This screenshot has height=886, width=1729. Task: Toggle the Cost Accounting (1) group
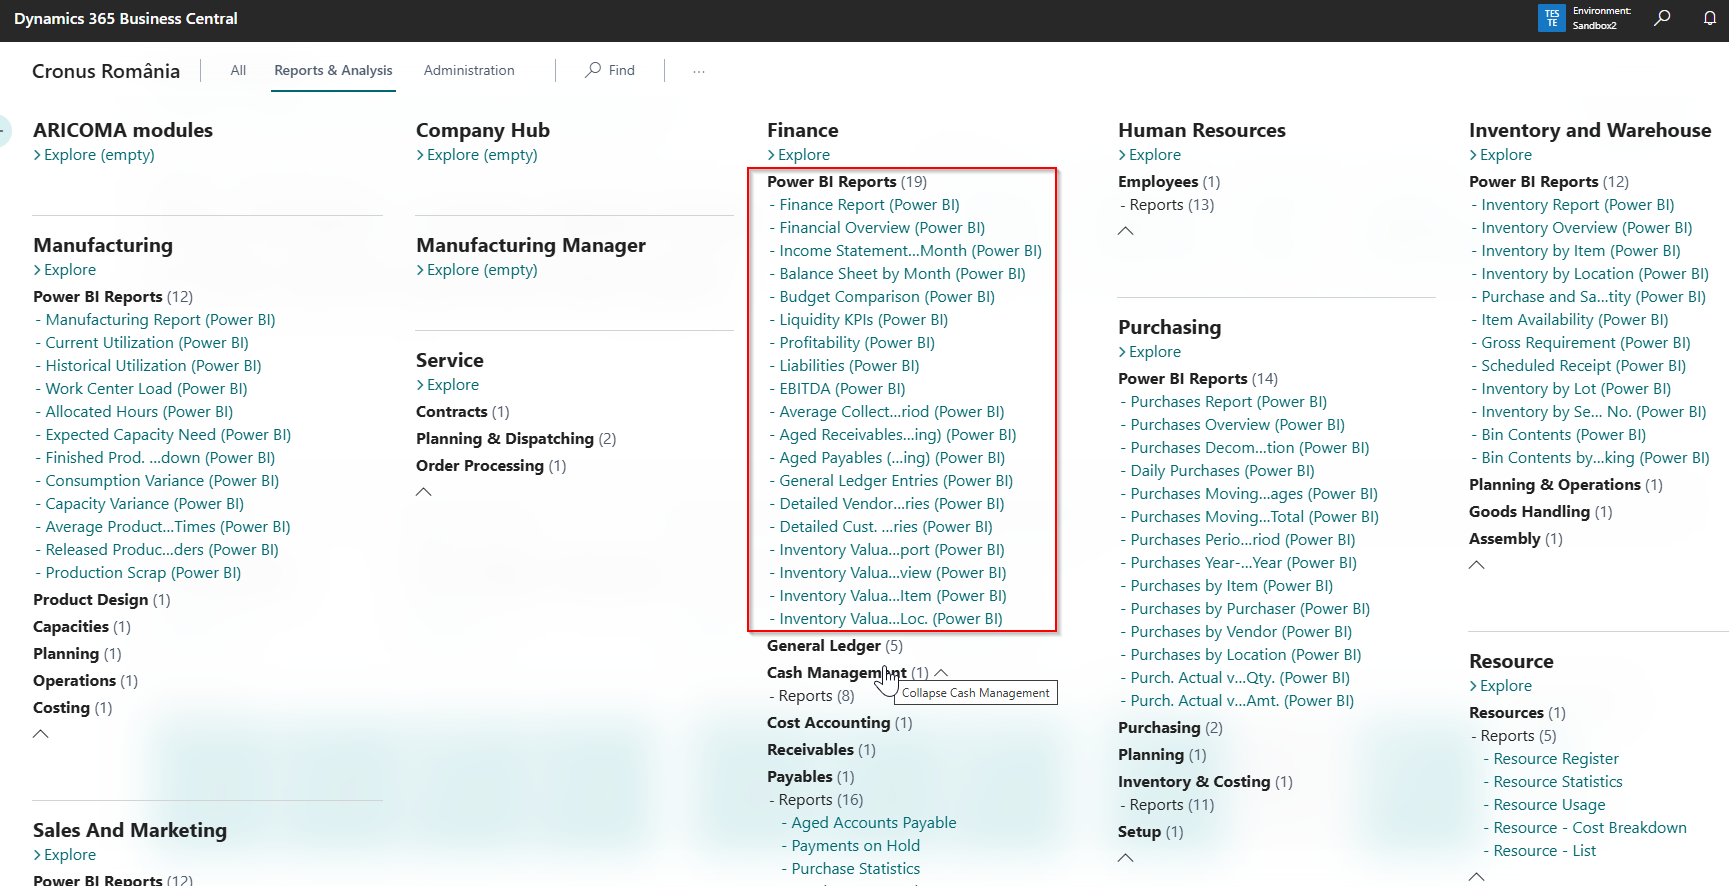(840, 723)
